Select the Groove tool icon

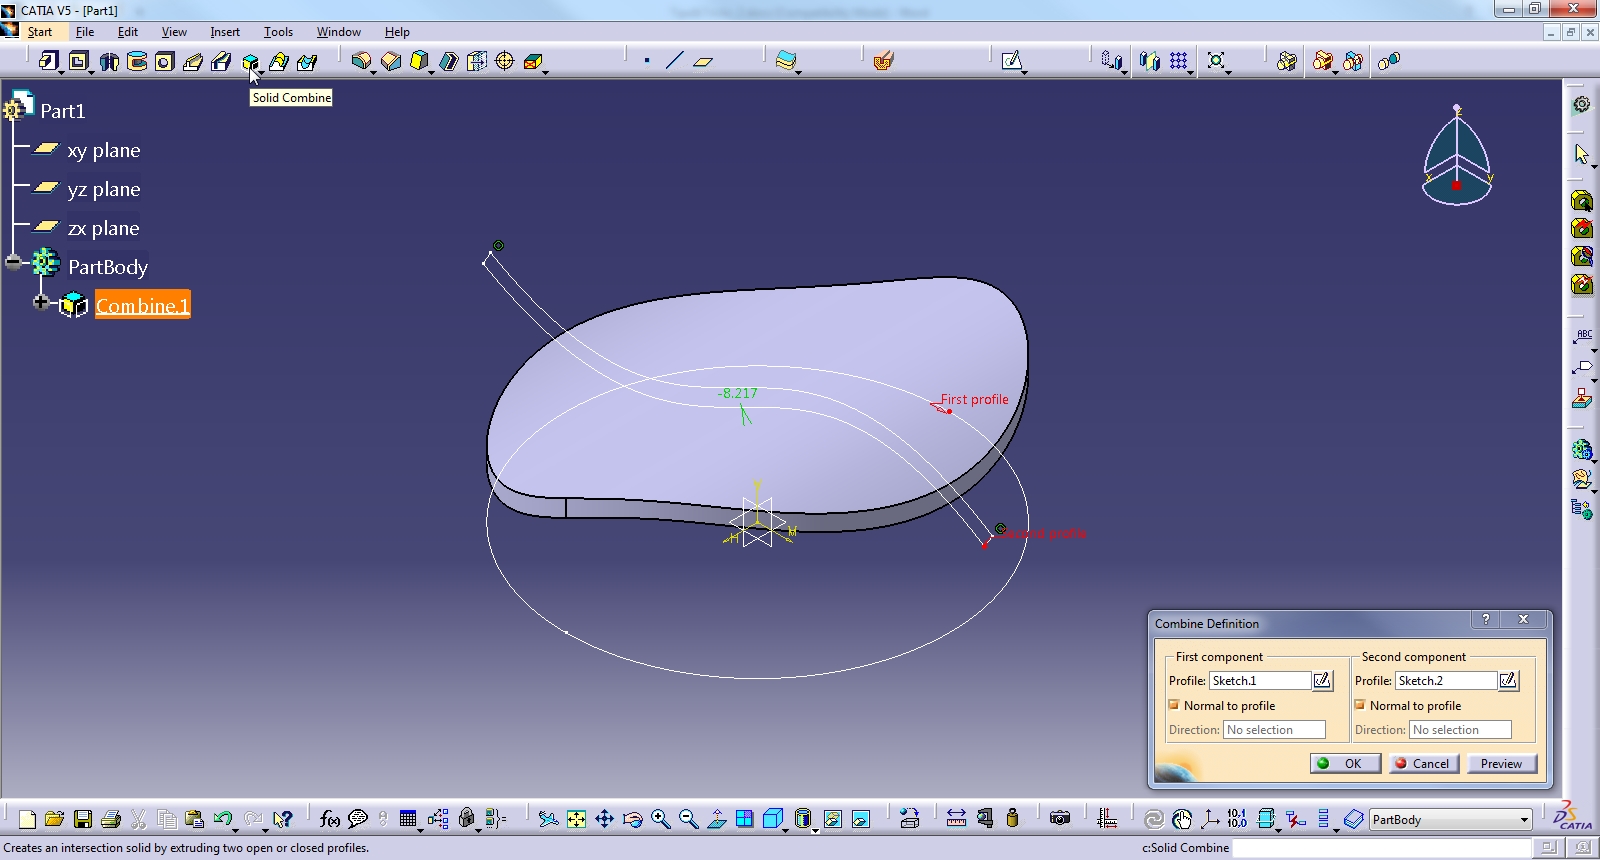tap(137, 61)
